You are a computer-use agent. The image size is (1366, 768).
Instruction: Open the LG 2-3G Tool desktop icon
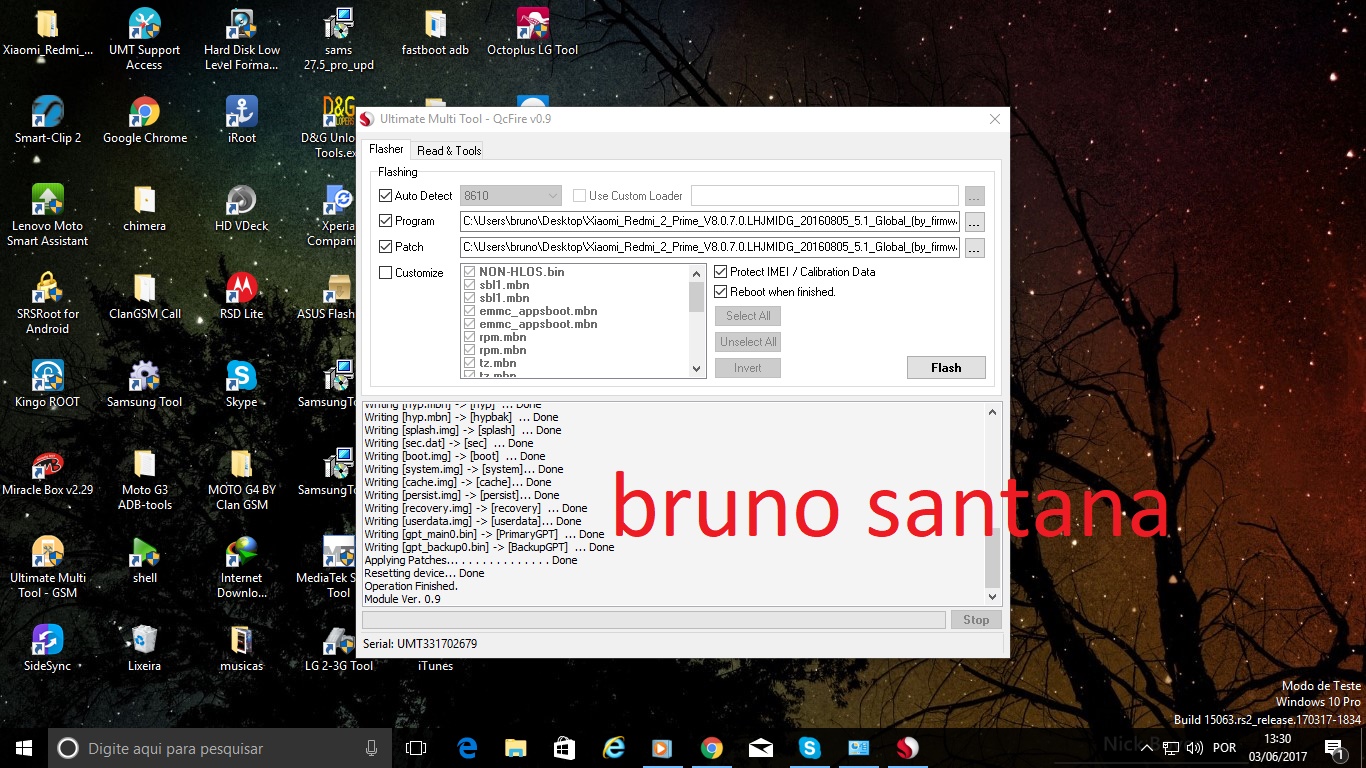pos(339,648)
